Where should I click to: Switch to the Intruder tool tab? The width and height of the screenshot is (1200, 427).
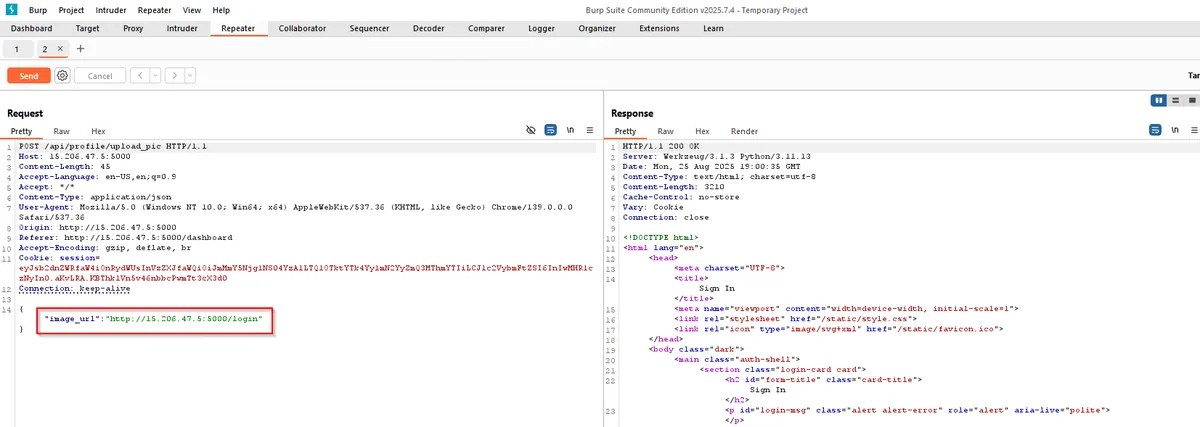[x=182, y=29]
